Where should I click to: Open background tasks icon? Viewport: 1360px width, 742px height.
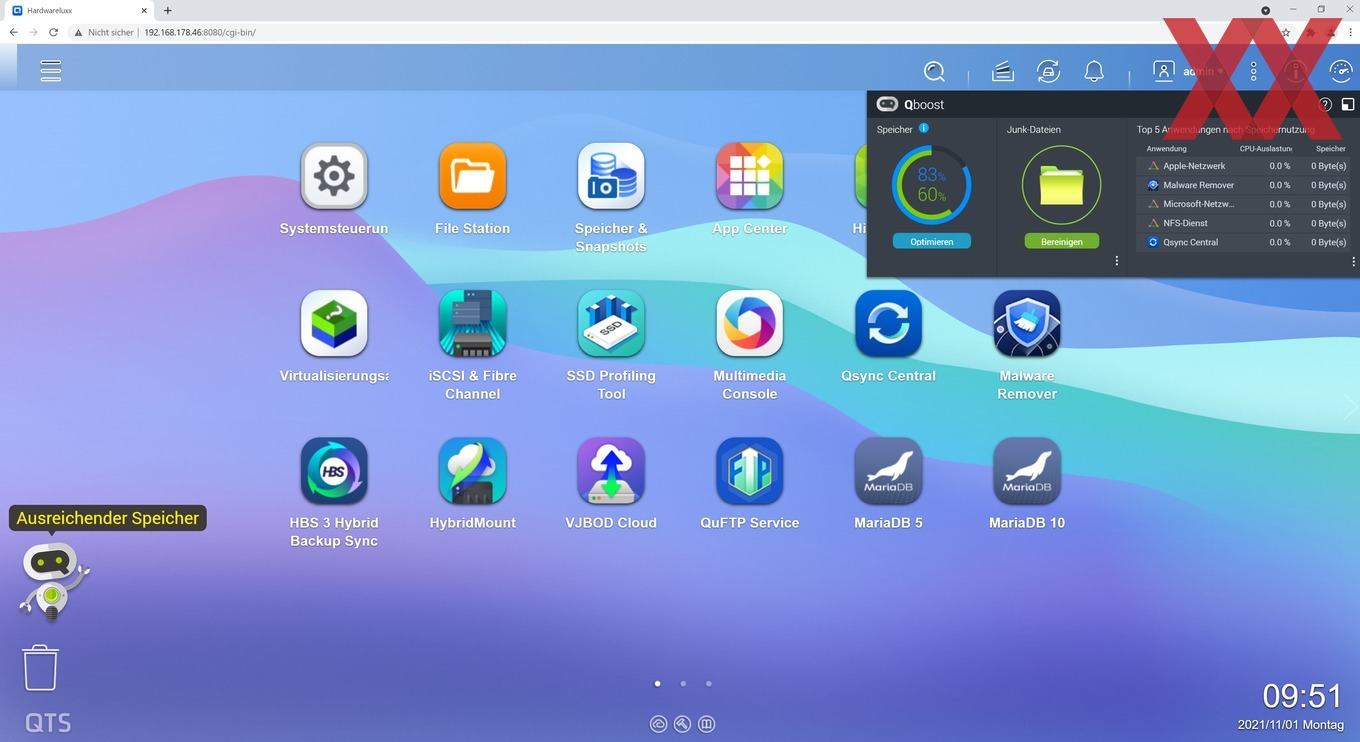tap(1002, 71)
